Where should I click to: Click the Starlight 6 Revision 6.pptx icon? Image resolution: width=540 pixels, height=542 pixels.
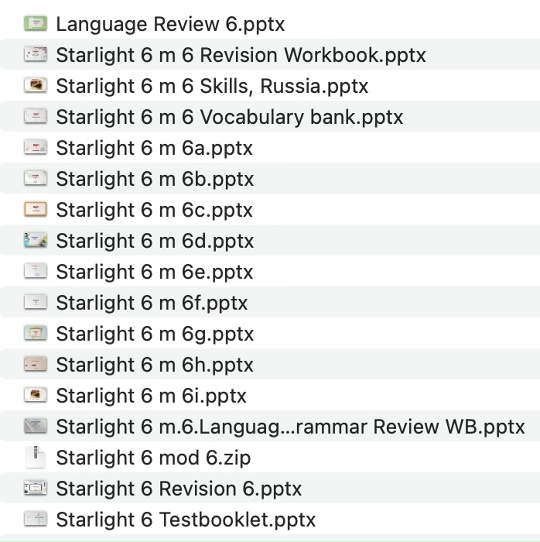pos(36,488)
